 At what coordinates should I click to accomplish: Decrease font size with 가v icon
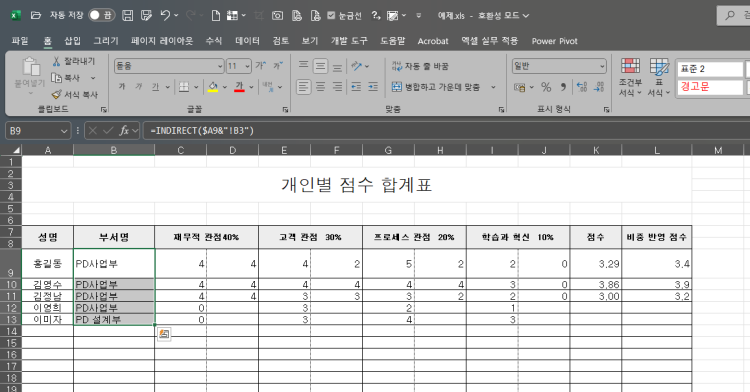pyautogui.click(x=278, y=65)
